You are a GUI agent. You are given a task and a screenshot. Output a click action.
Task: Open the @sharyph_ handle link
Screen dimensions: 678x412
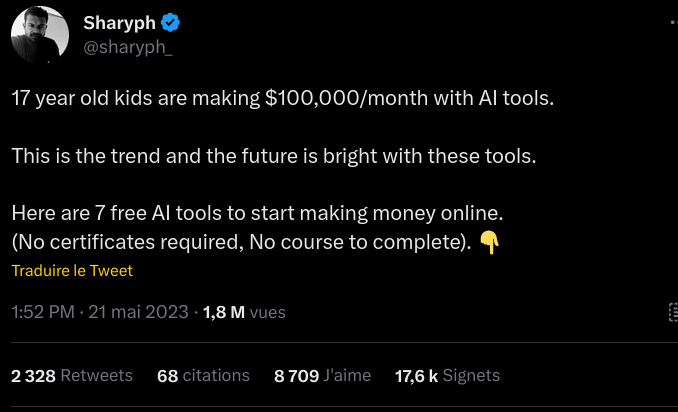(x=128, y=47)
